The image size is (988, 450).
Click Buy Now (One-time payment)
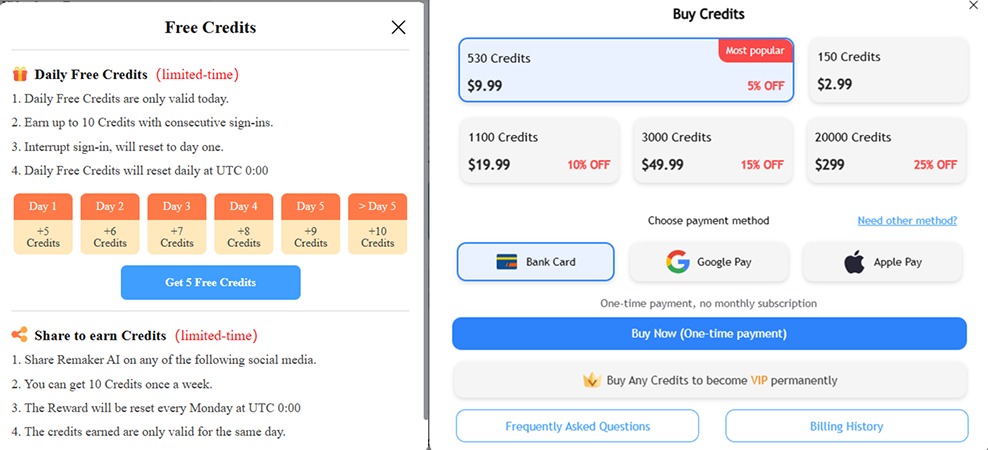[709, 333]
